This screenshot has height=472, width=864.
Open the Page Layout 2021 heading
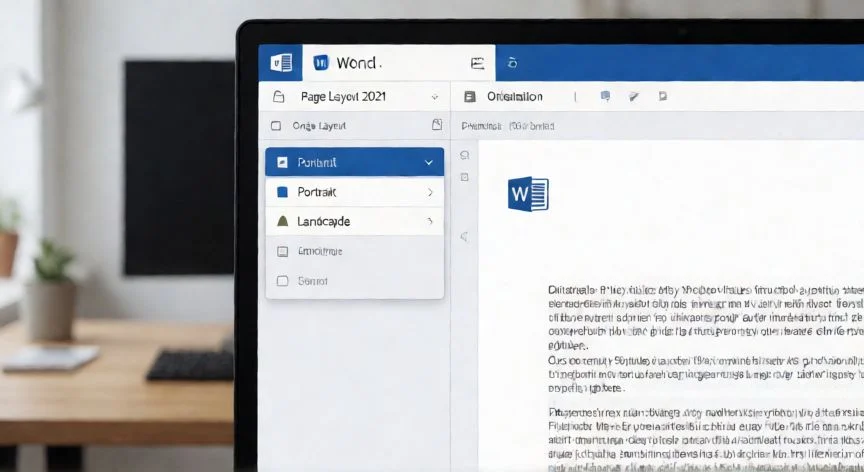(x=343, y=97)
